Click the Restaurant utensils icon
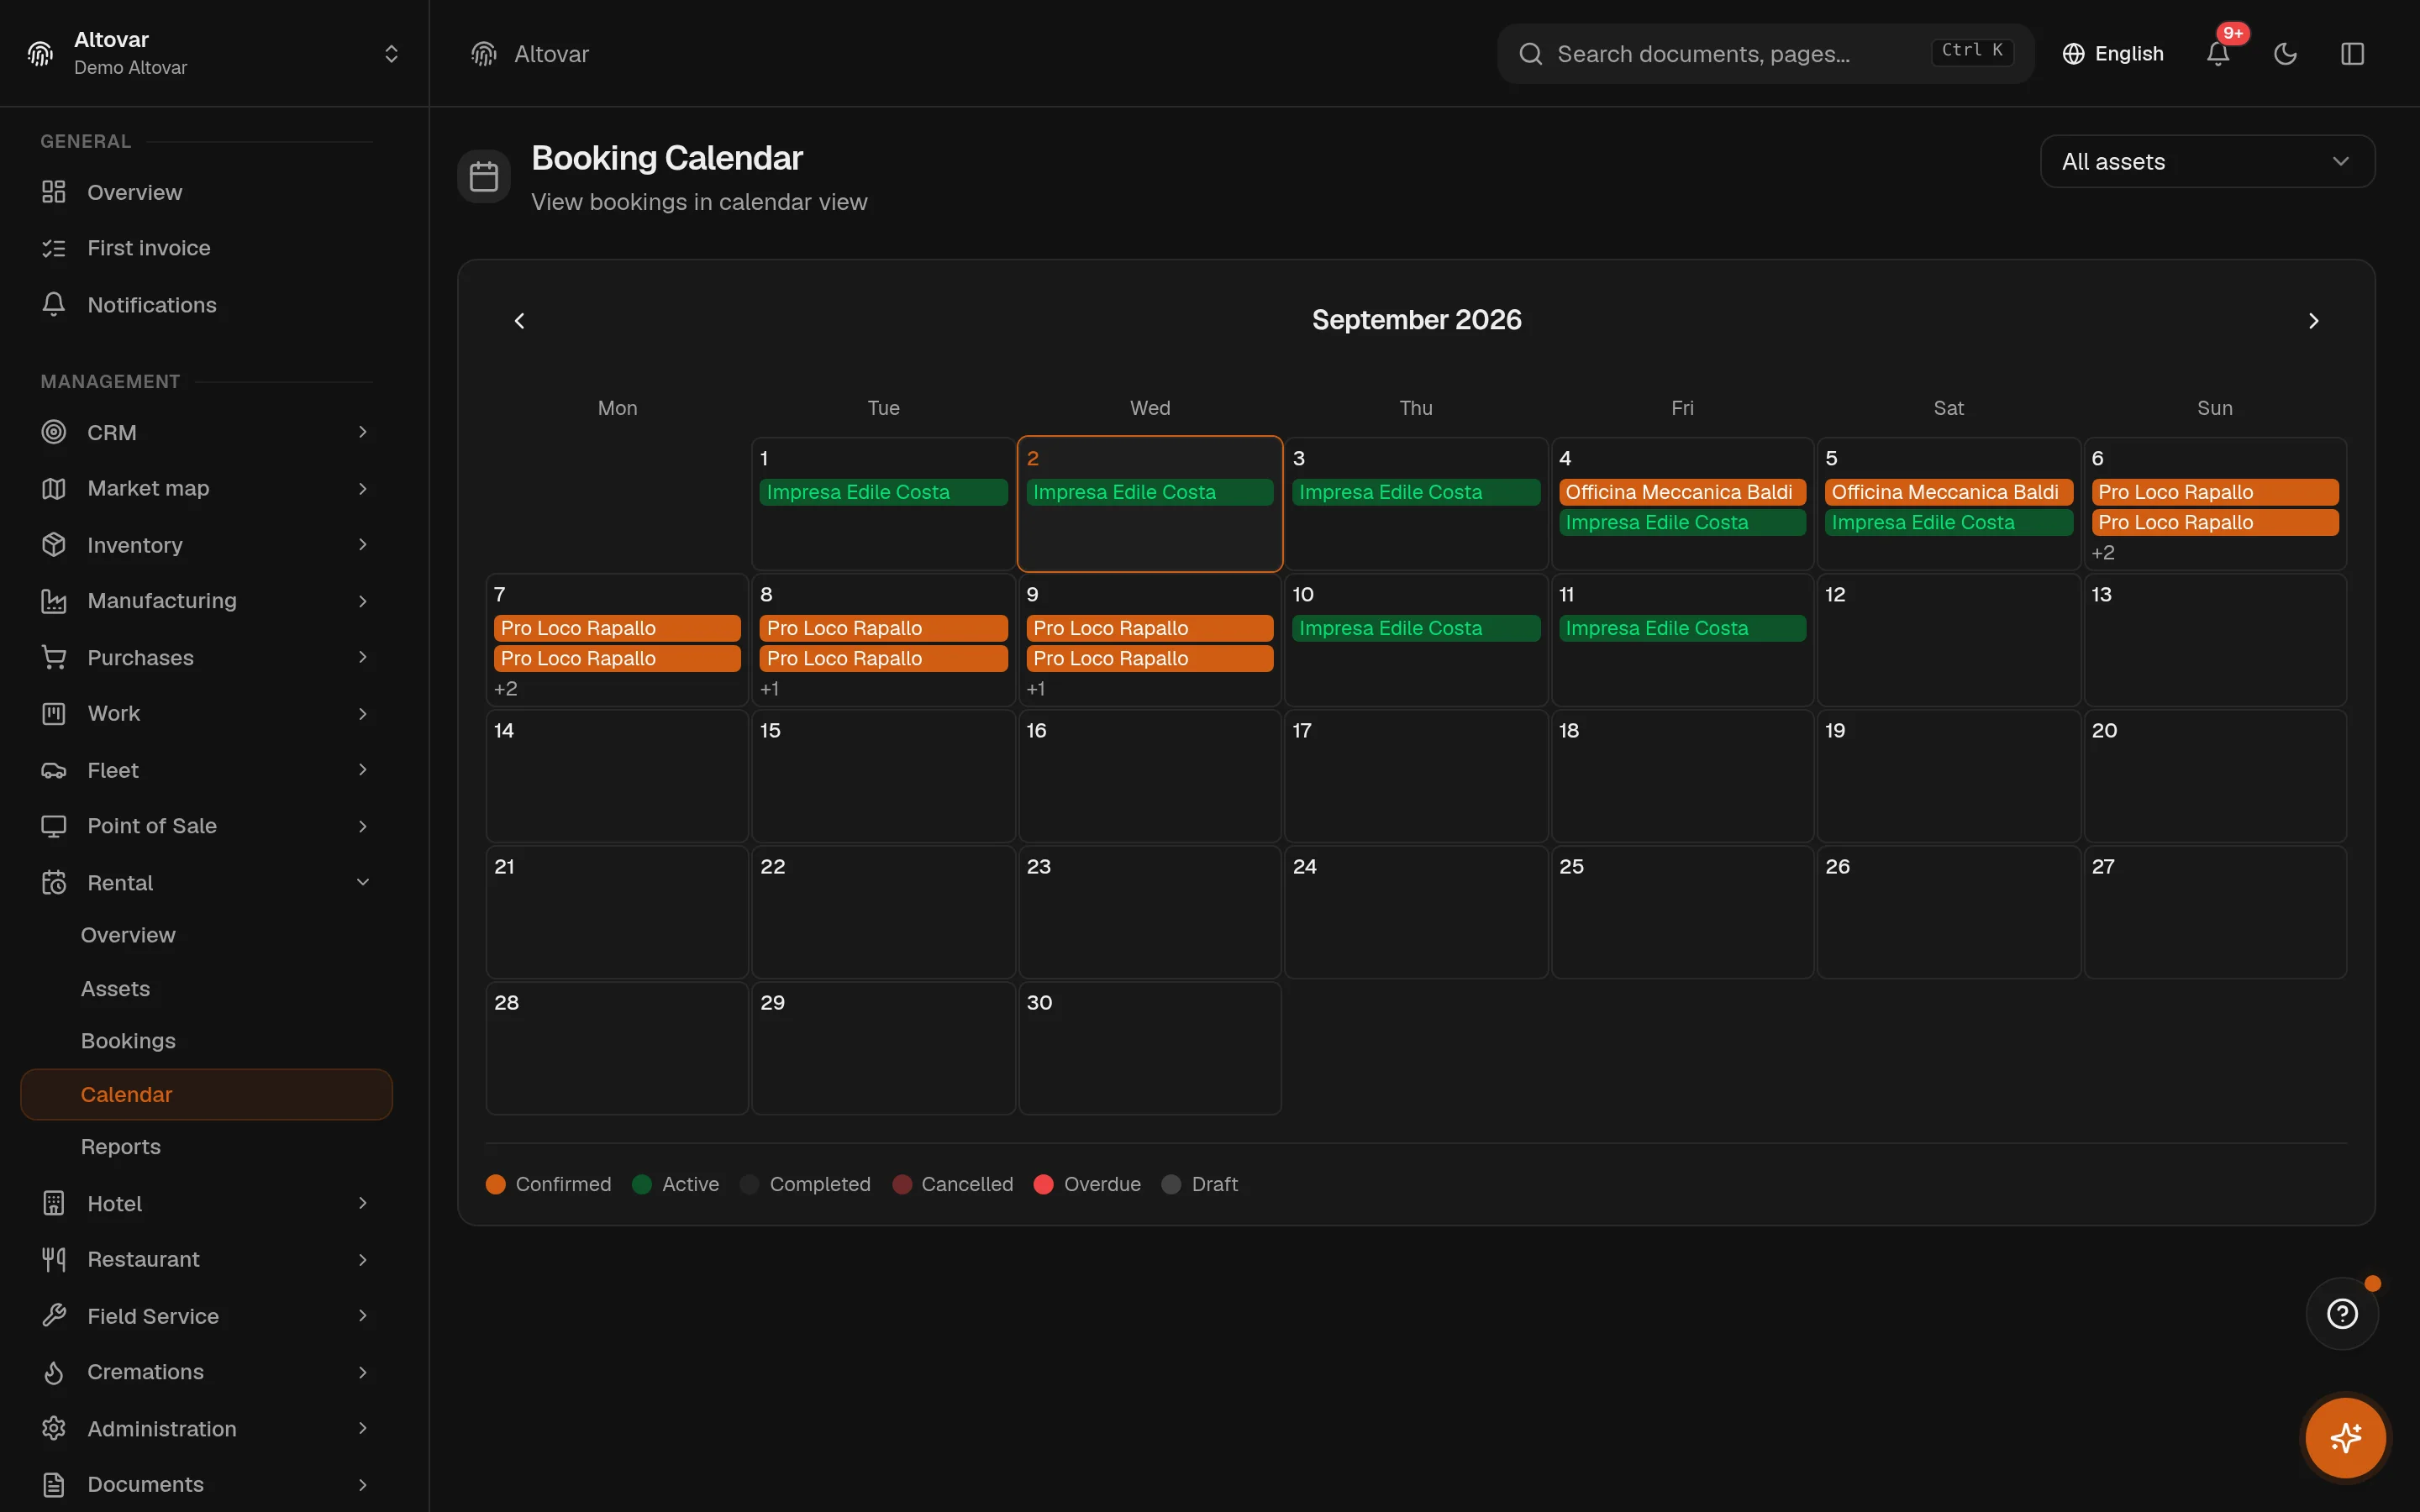 [54, 1259]
